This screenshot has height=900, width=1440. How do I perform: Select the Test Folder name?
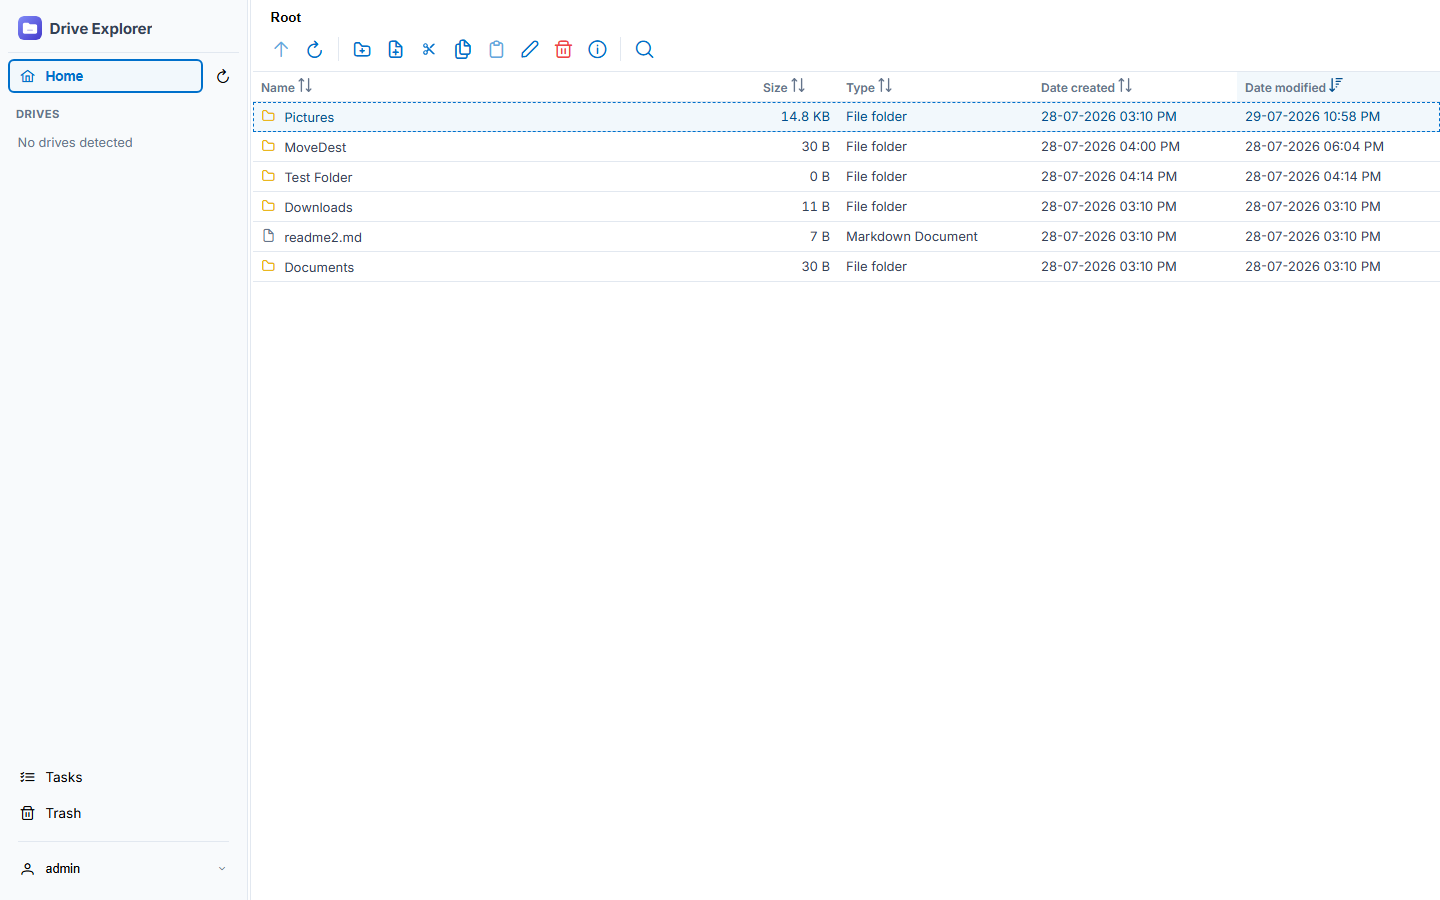point(318,177)
